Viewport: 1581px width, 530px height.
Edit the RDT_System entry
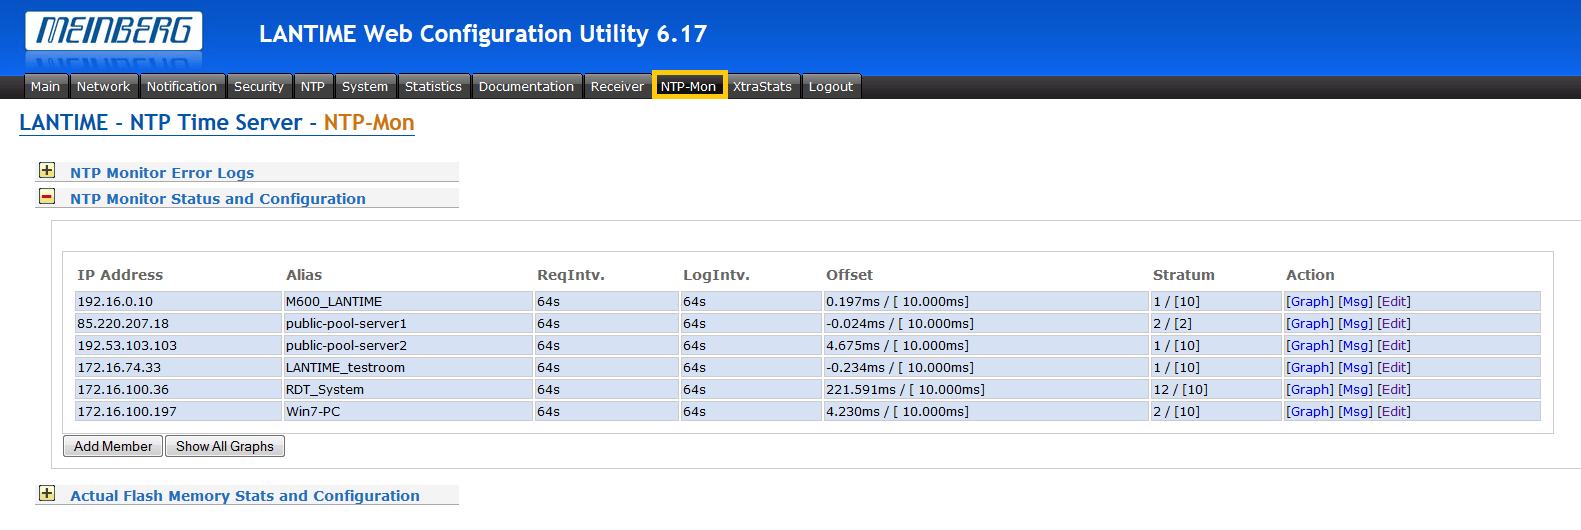[x=1394, y=389]
